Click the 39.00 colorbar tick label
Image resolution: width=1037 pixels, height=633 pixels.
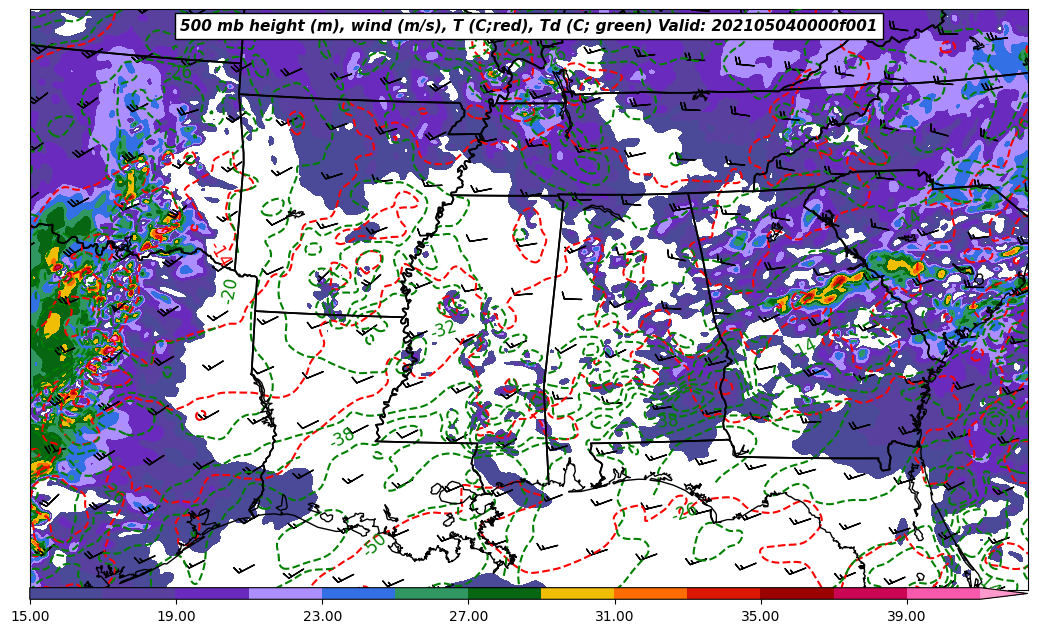[x=906, y=616]
